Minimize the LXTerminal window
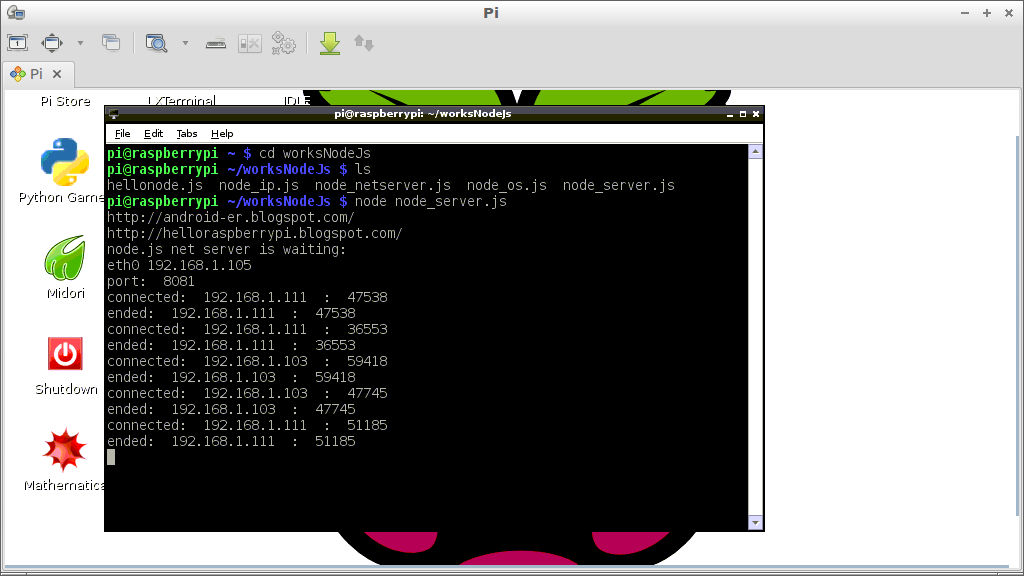The width and height of the screenshot is (1024, 576). (730, 114)
